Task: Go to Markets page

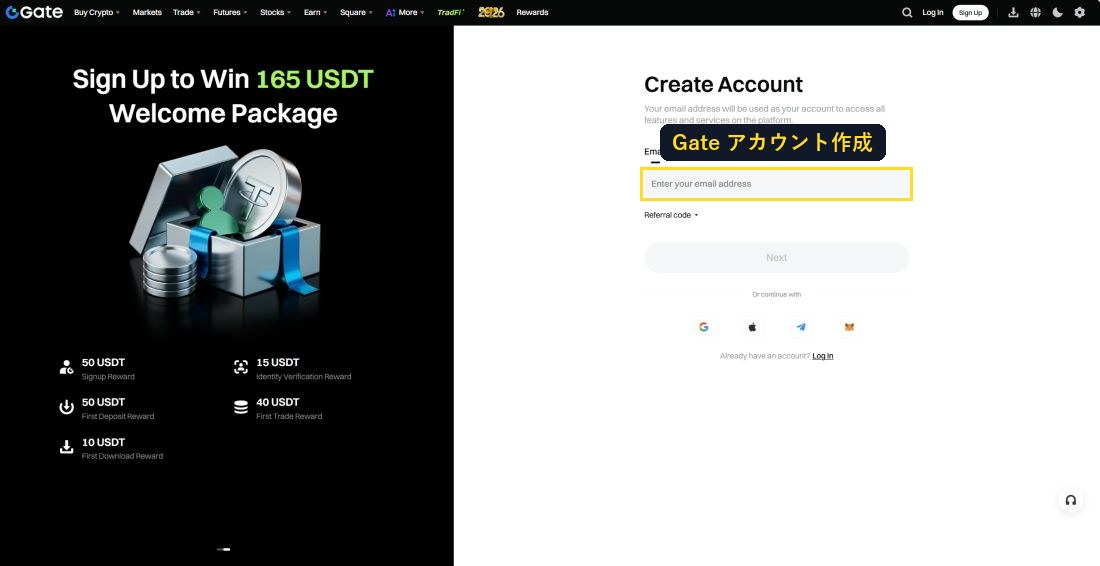Action: click(147, 13)
